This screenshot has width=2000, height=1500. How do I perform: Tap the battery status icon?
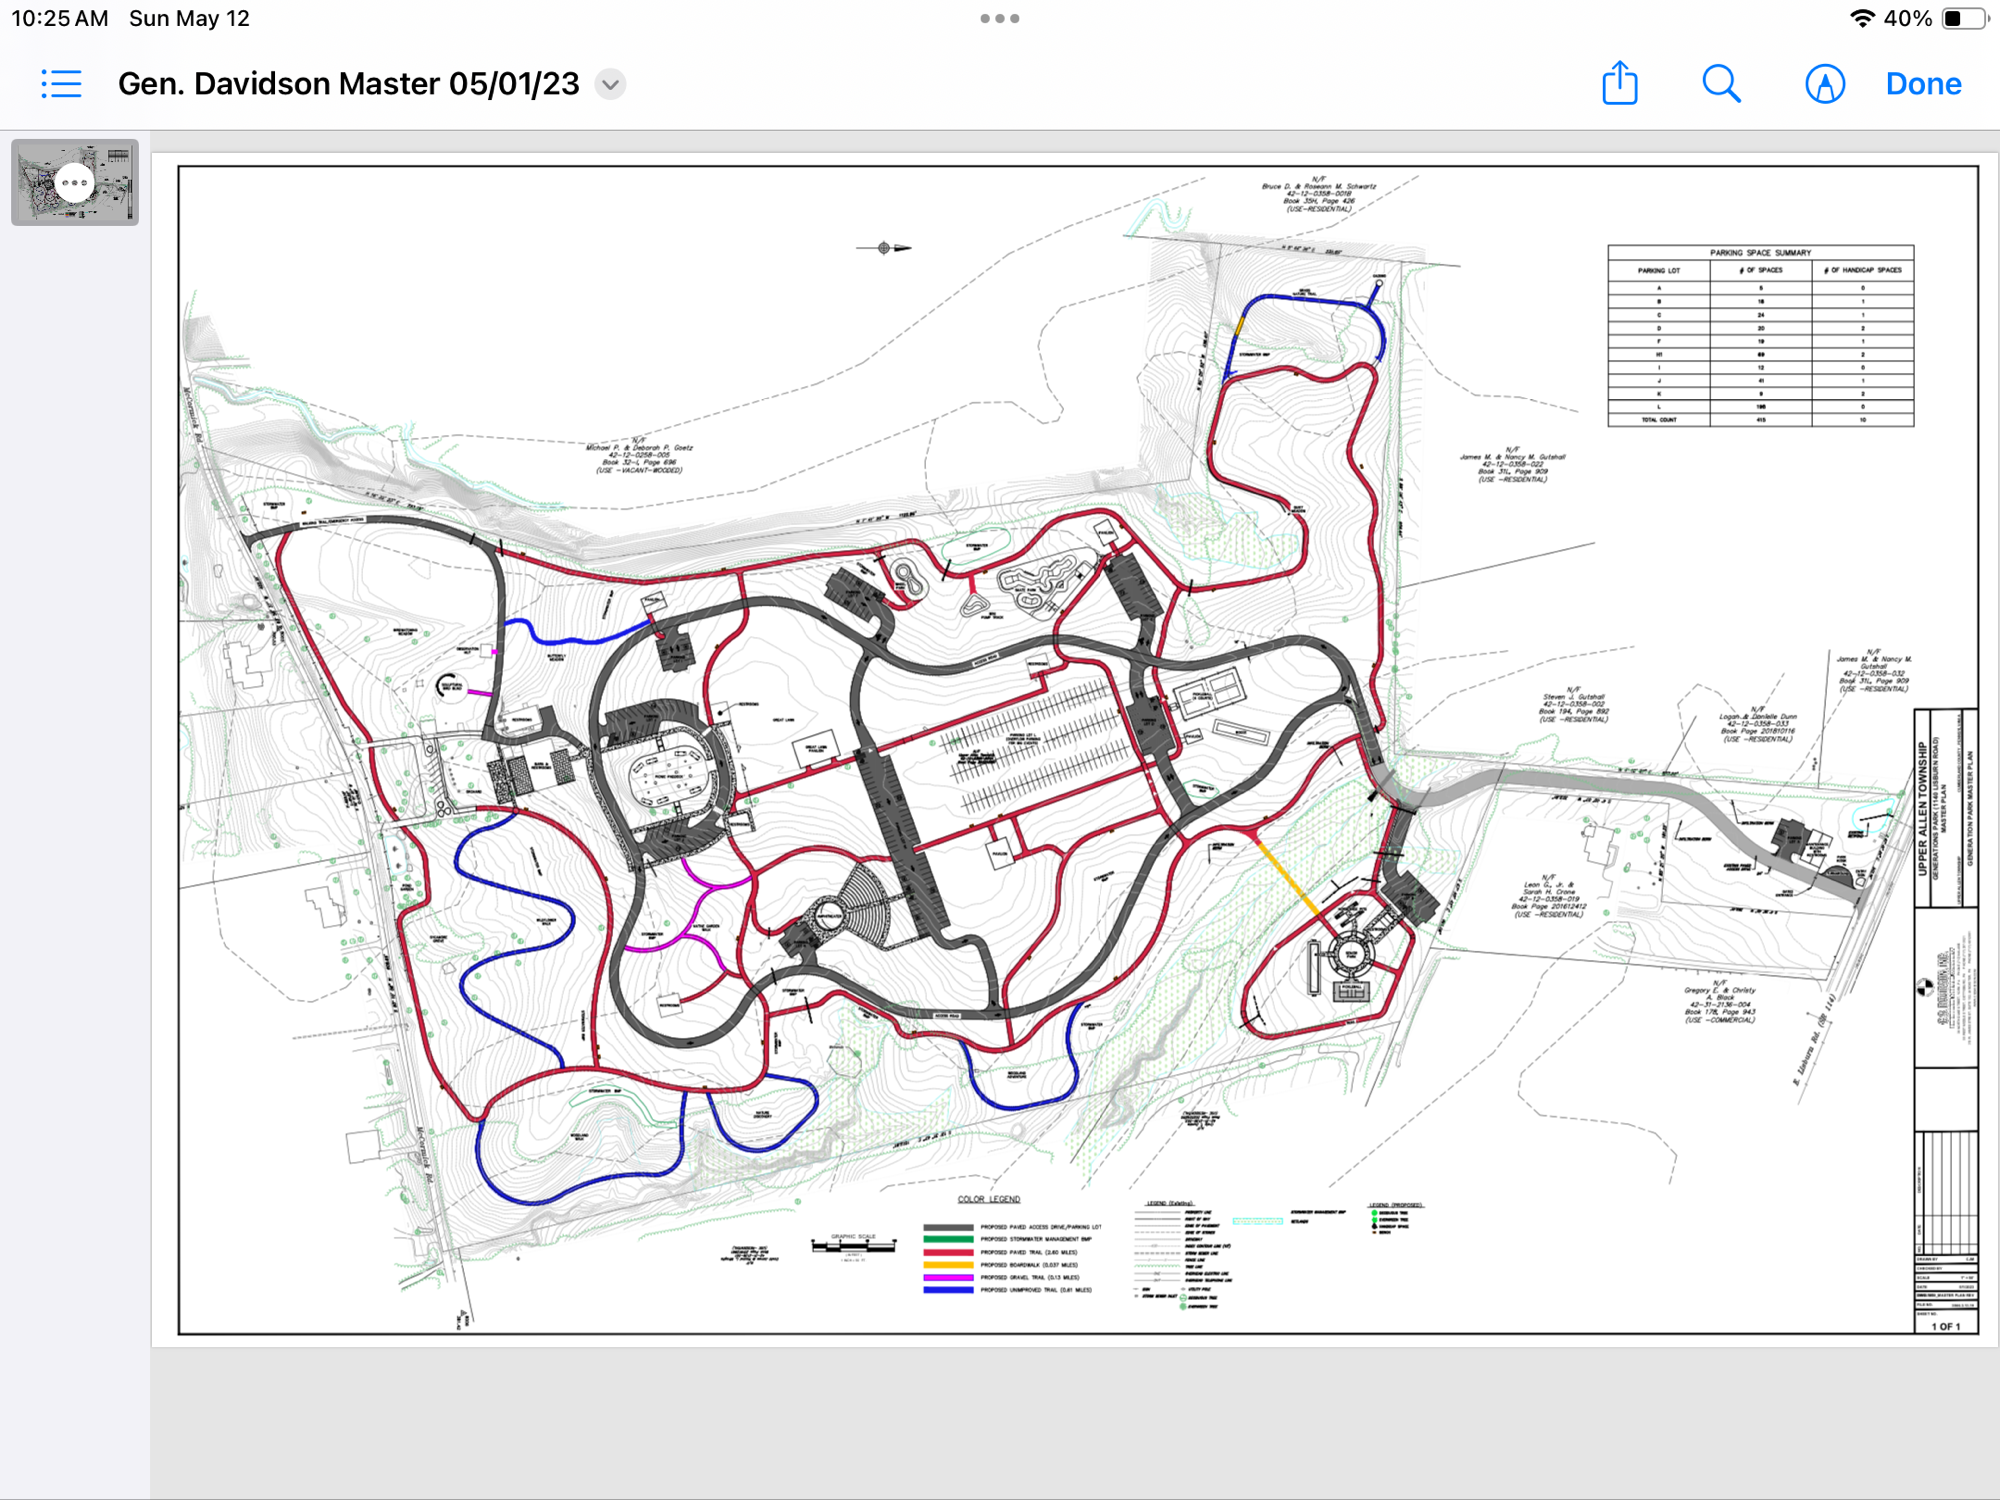[1963, 19]
